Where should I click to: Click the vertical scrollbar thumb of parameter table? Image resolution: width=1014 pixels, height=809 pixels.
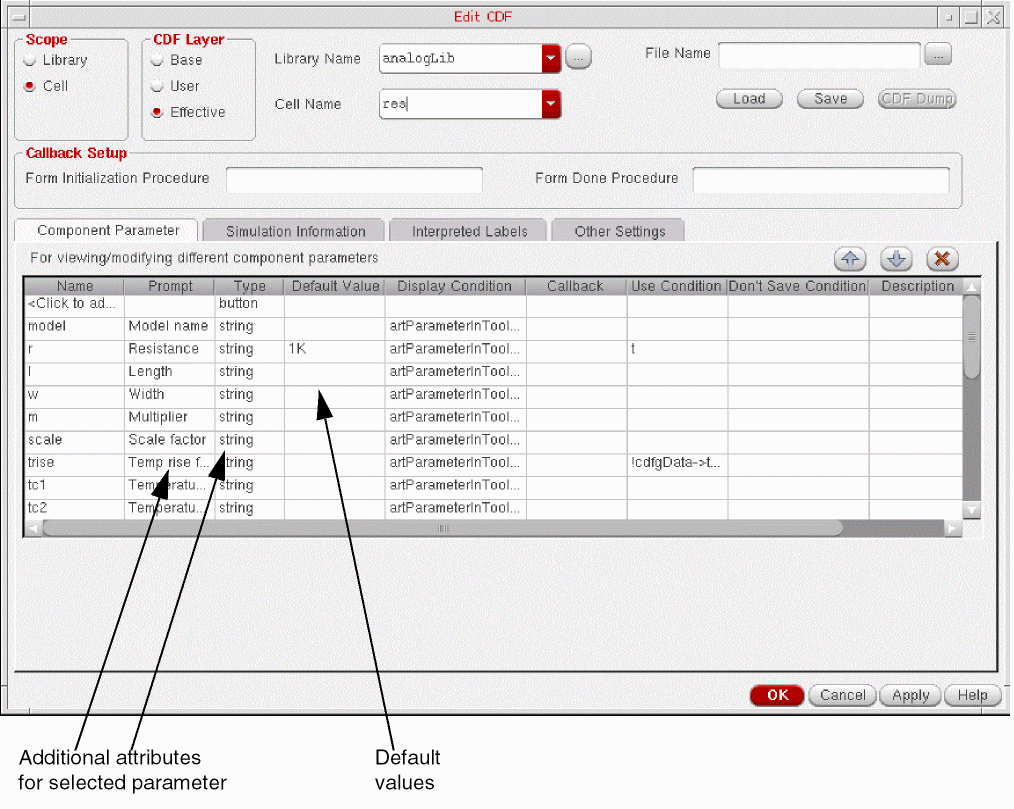[971, 336]
